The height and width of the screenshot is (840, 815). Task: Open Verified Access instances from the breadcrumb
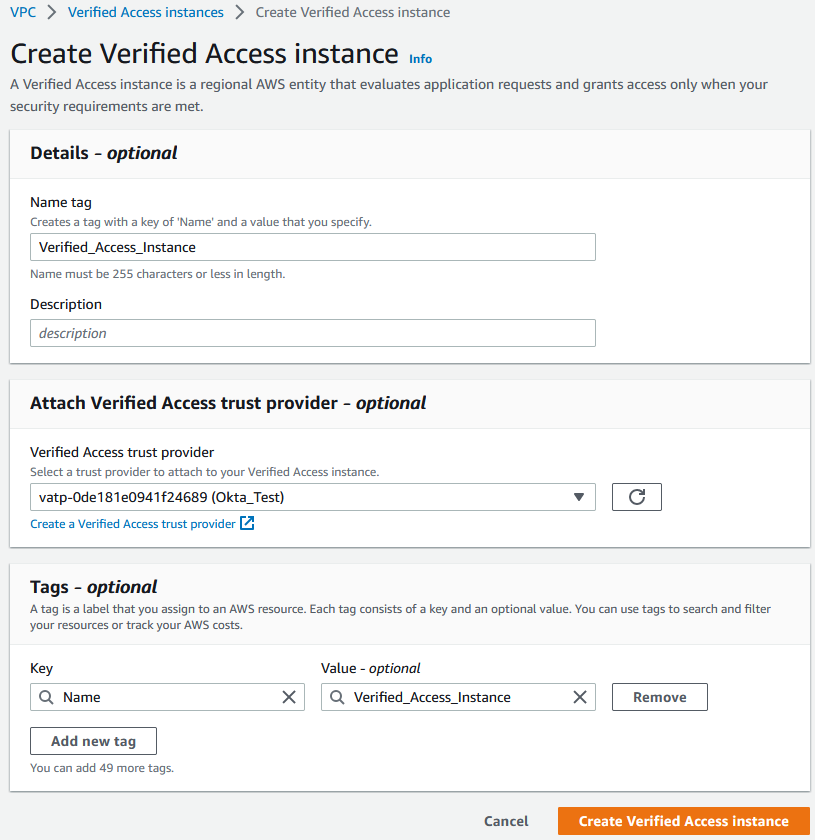coord(145,13)
